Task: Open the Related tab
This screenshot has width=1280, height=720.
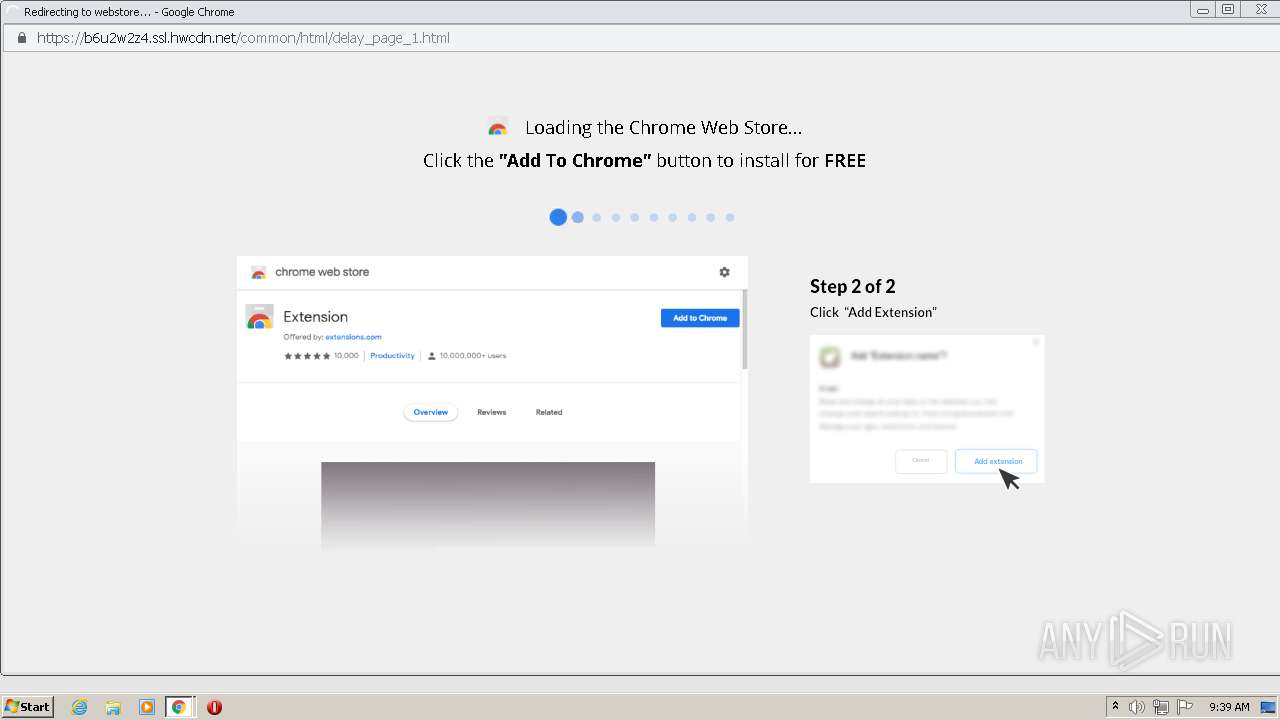Action: coord(549,412)
